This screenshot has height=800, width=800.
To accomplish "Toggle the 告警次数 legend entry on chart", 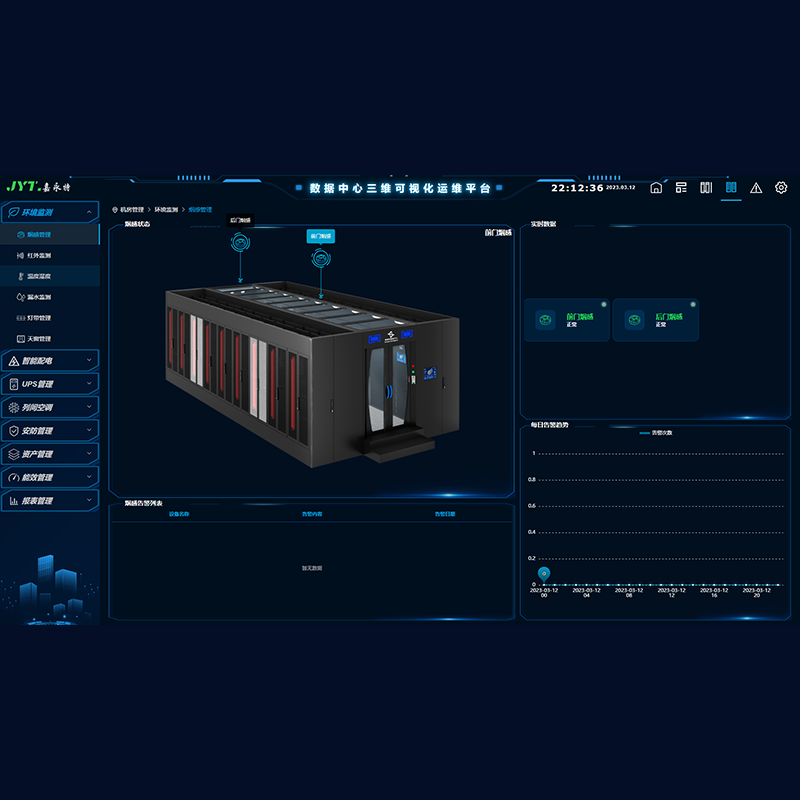I will 656,433.
